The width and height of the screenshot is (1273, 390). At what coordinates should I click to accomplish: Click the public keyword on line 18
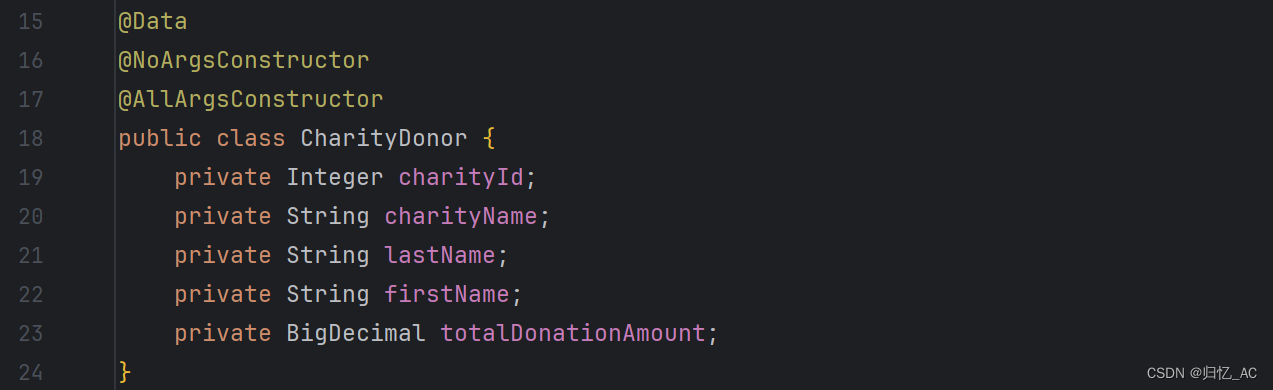pyautogui.click(x=160, y=139)
